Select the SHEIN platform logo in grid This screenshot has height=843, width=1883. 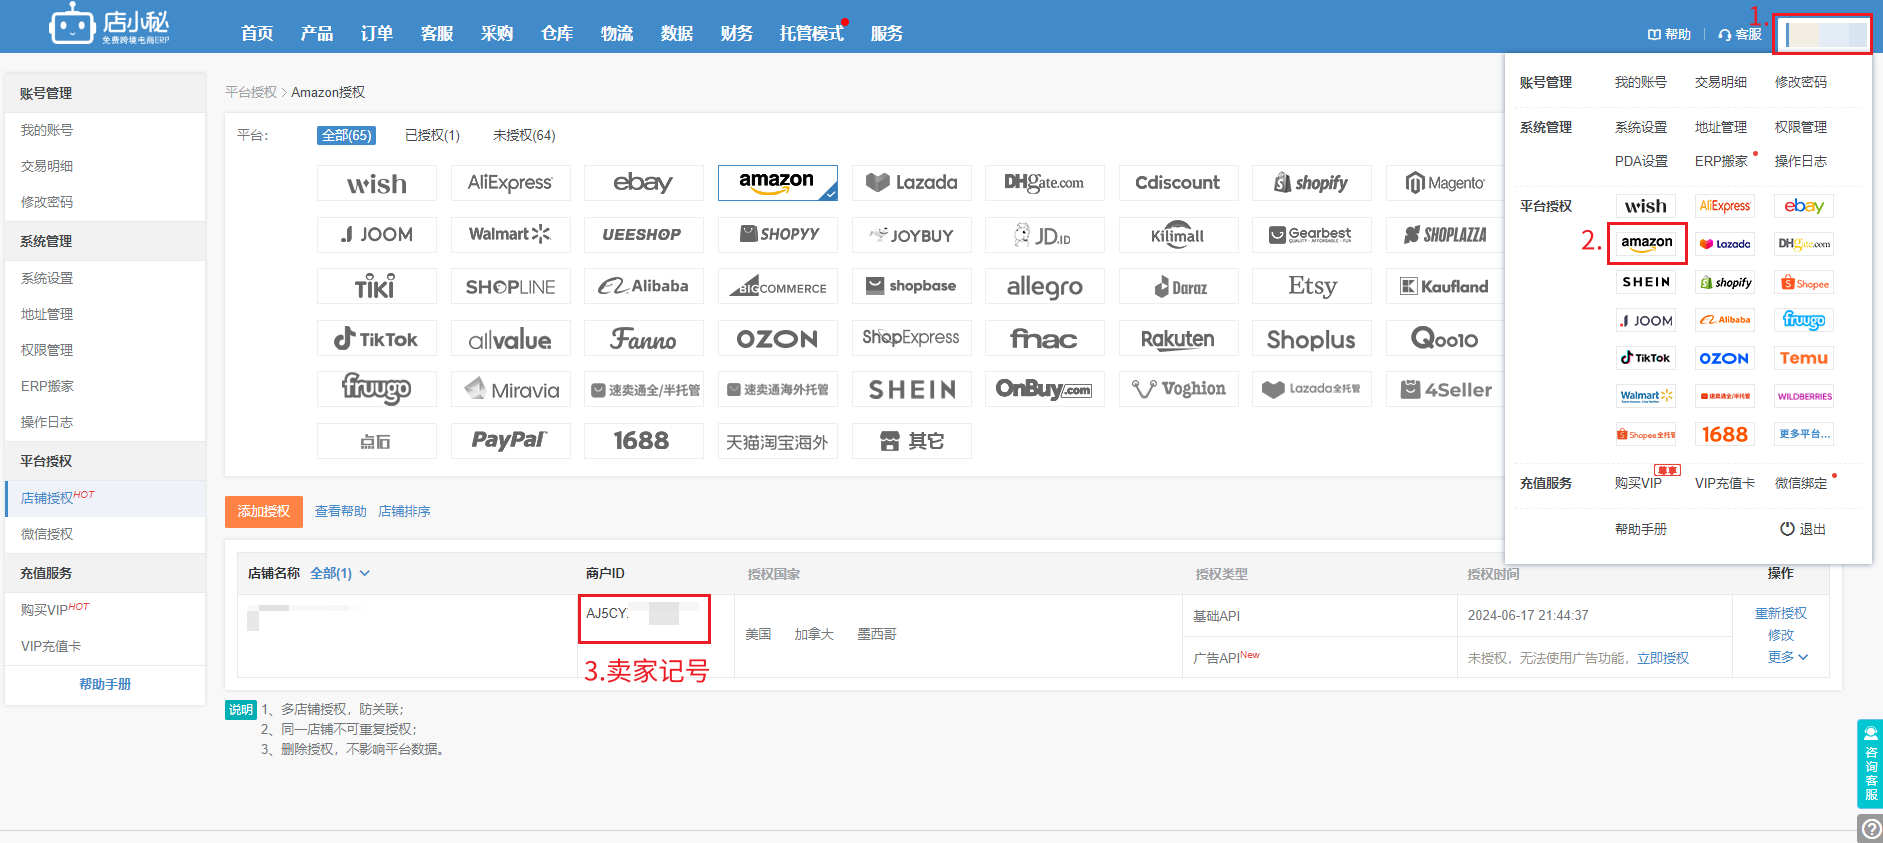911,390
